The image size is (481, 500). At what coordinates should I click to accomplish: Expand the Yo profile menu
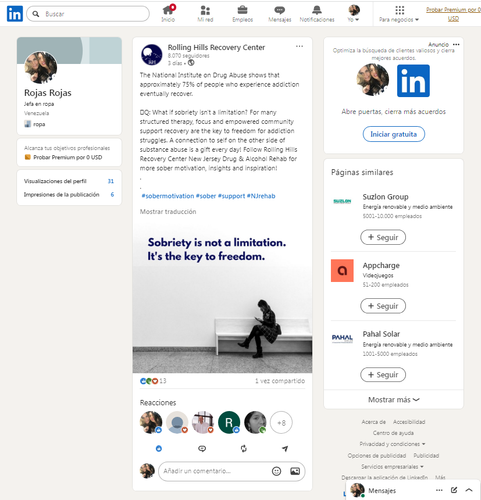click(354, 14)
